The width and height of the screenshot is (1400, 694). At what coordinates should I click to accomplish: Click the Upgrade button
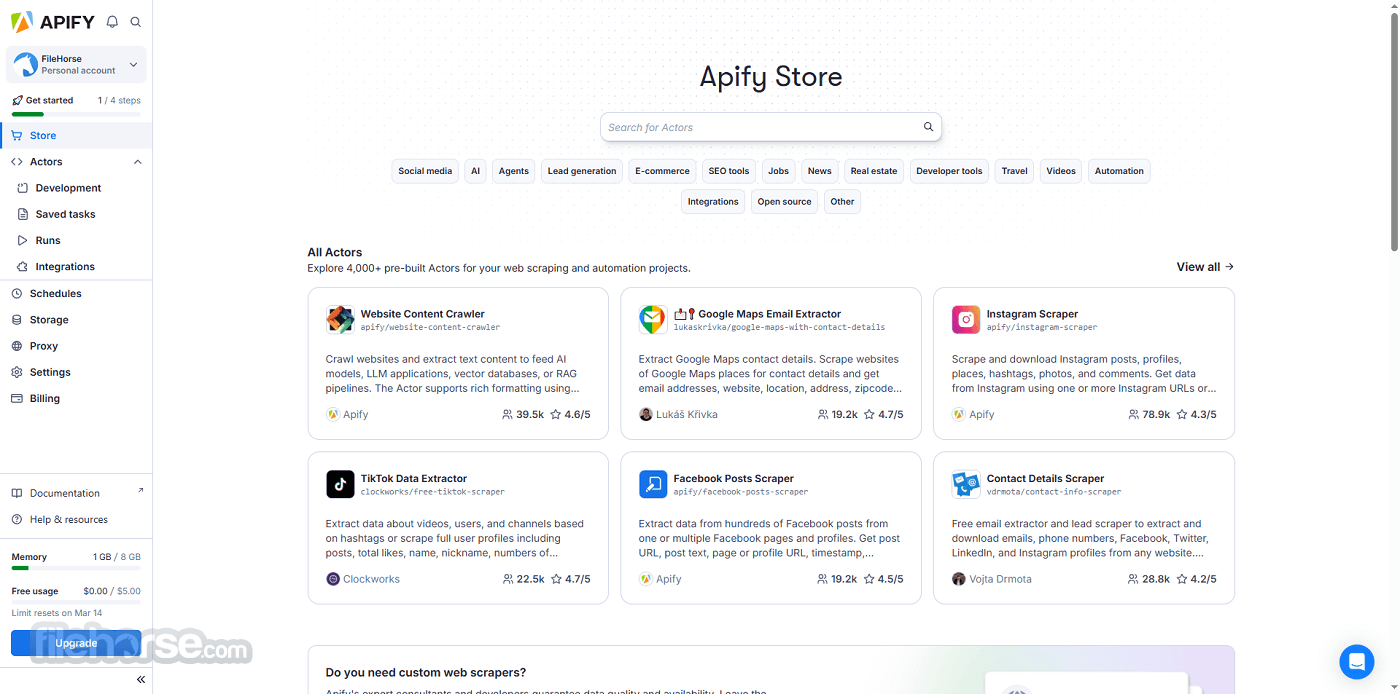pos(76,643)
